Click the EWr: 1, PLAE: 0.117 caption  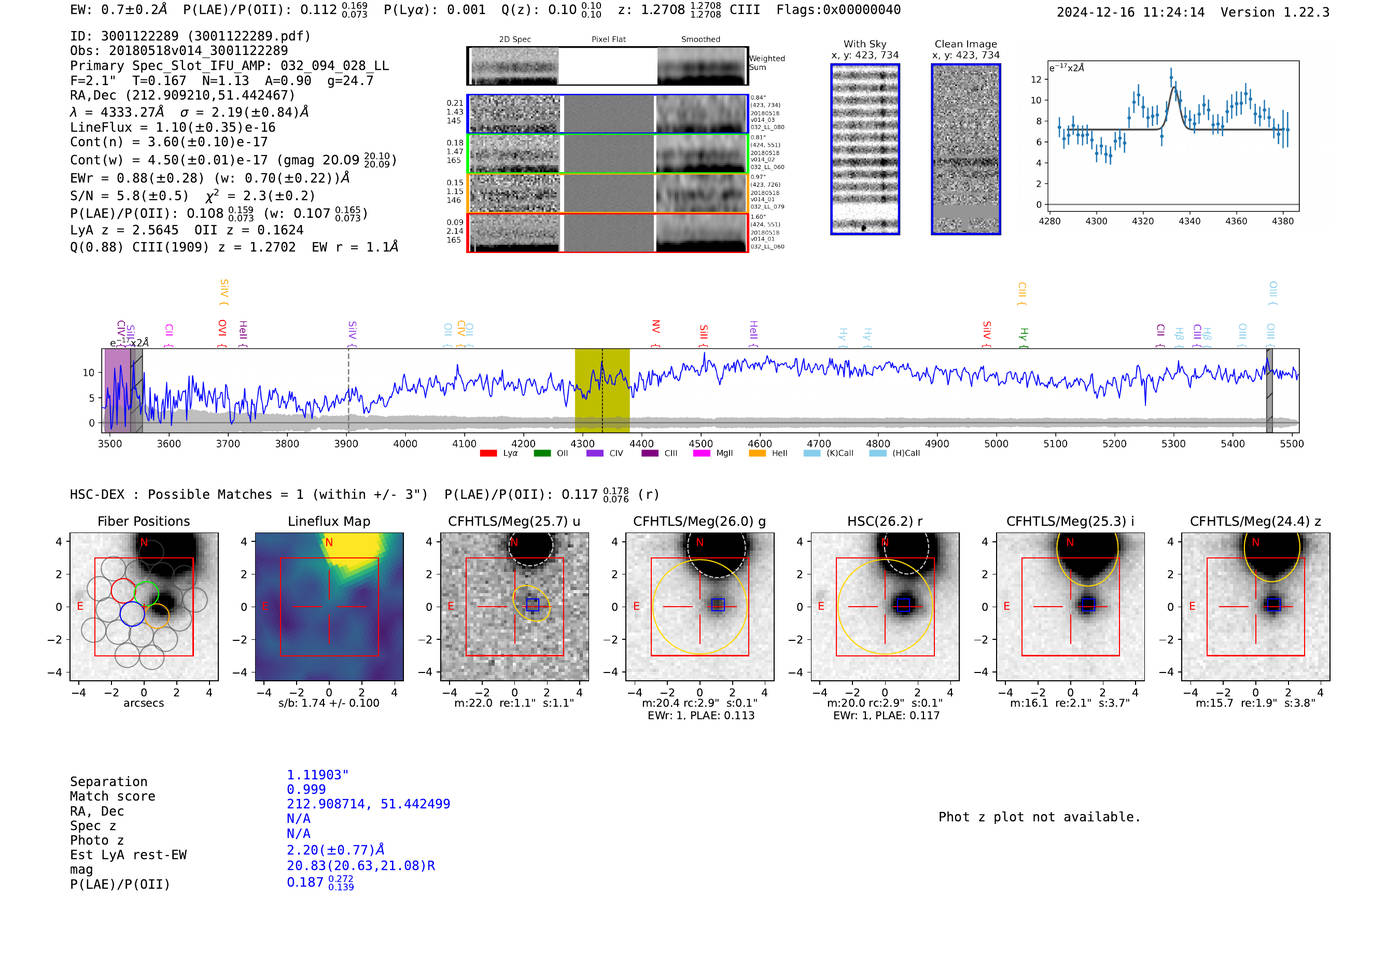(x=885, y=716)
